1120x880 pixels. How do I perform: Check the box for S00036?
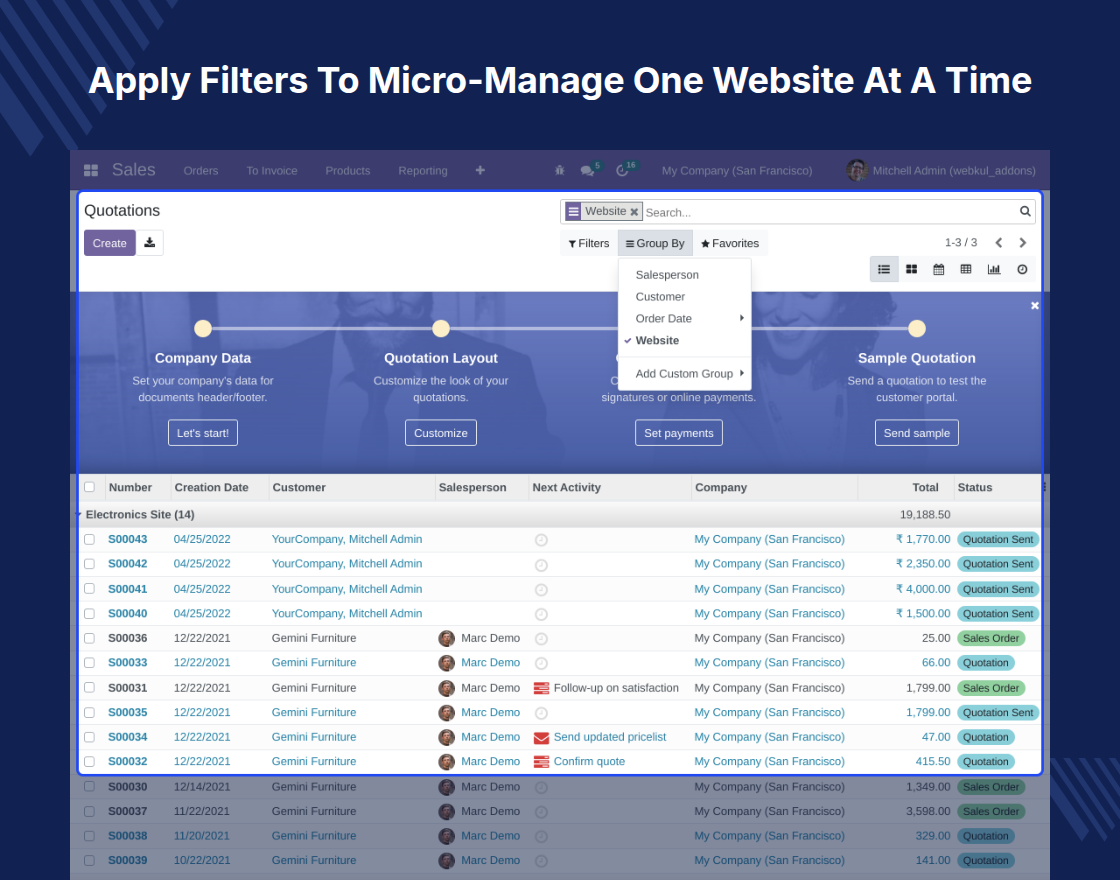[89, 638]
